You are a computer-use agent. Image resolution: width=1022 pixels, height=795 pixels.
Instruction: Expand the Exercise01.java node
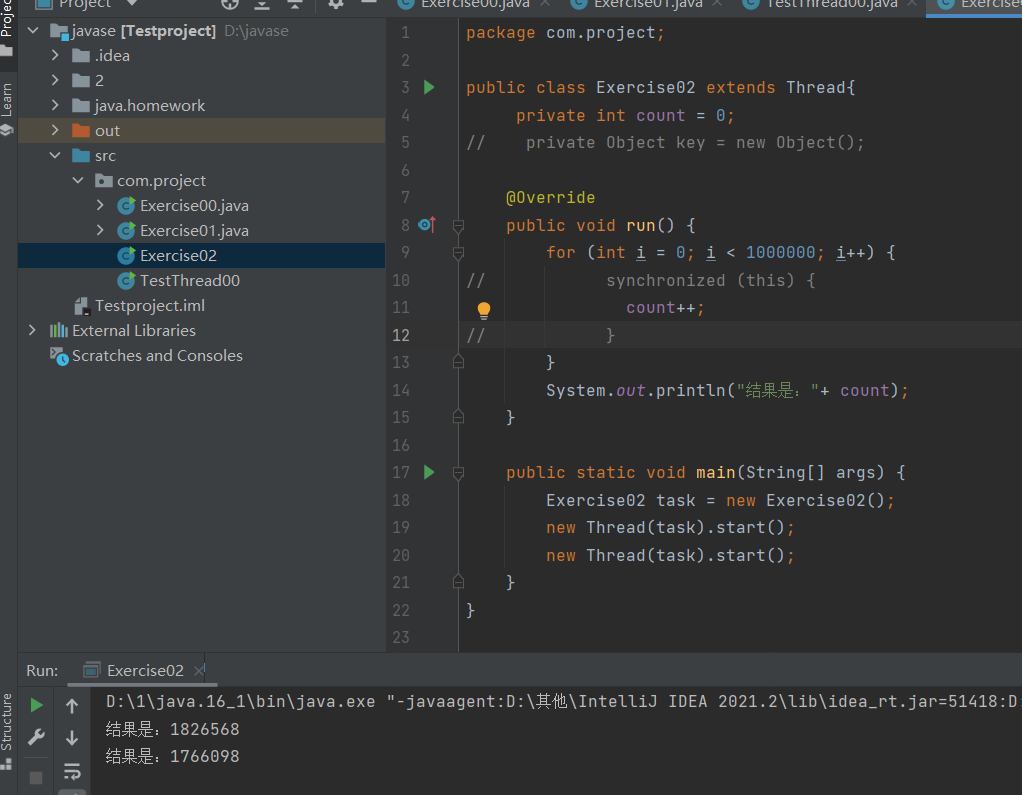(x=100, y=231)
